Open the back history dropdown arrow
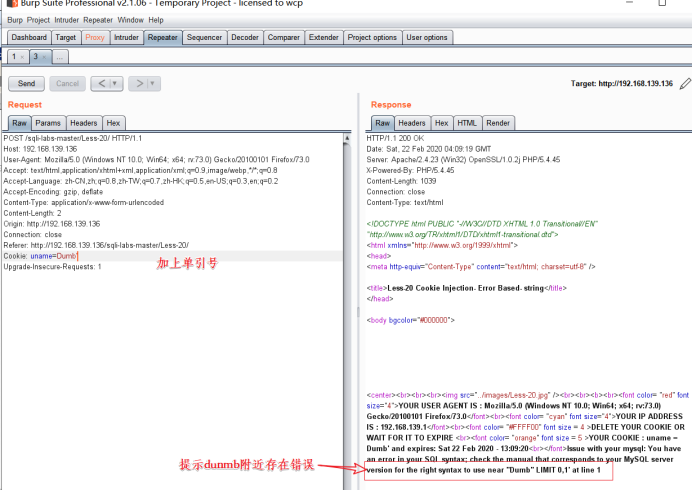692x490 pixels. [116, 83]
